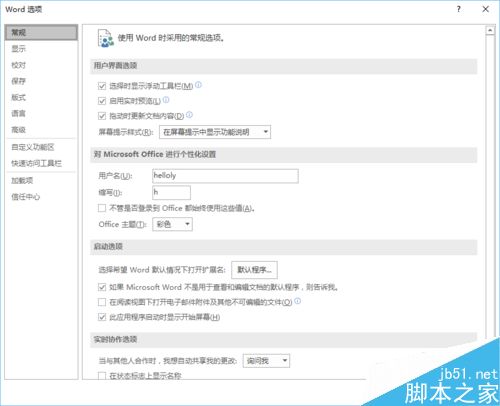Click info icon beside 启用实时预览
Image resolution: width=500 pixels, height=406 pixels.
[x=166, y=99]
